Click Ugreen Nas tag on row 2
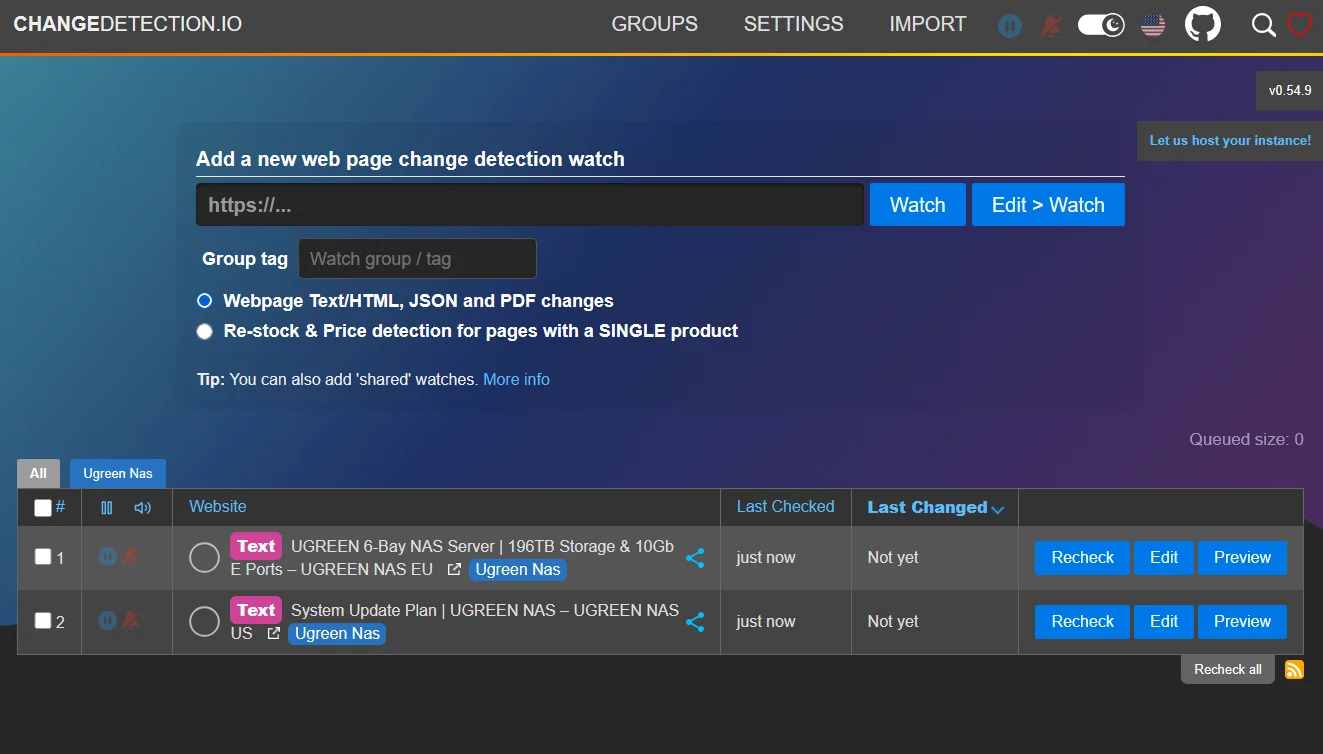 click(337, 634)
